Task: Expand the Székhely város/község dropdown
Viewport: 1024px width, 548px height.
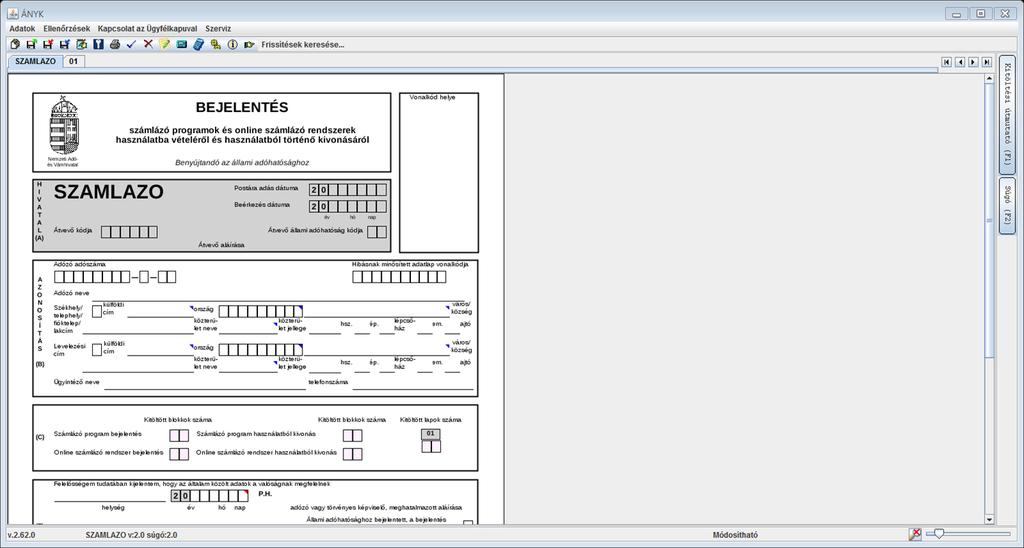Action: (x=447, y=307)
